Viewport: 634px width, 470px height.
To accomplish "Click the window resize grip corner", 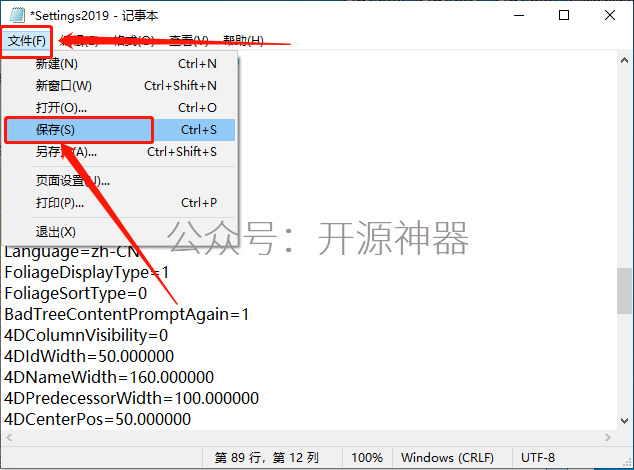I will (628, 464).
